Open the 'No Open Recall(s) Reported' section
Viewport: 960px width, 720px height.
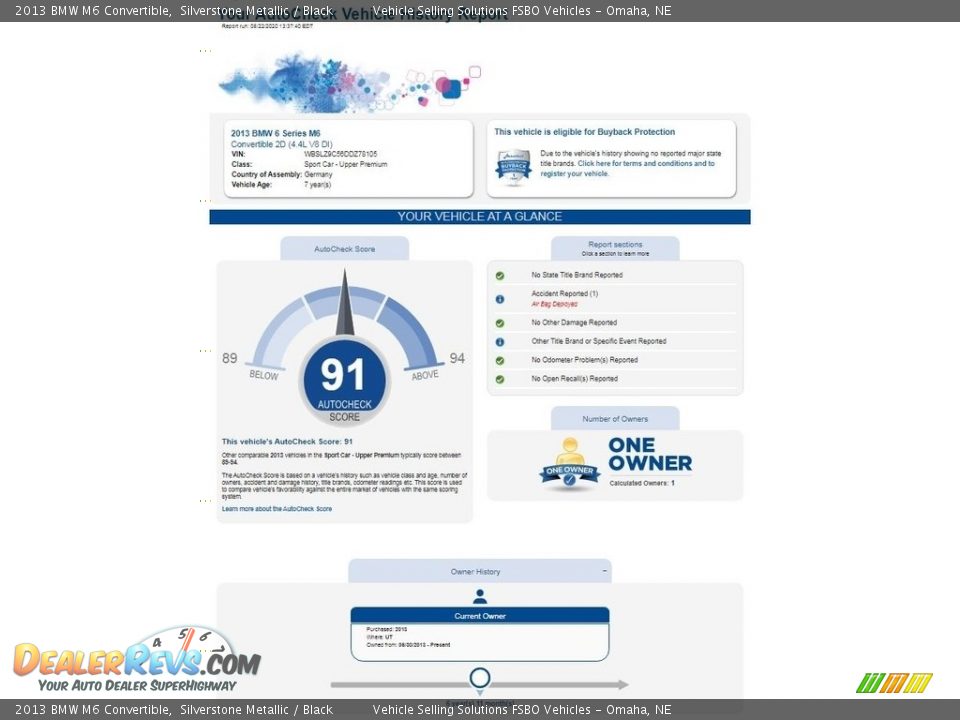574,379
